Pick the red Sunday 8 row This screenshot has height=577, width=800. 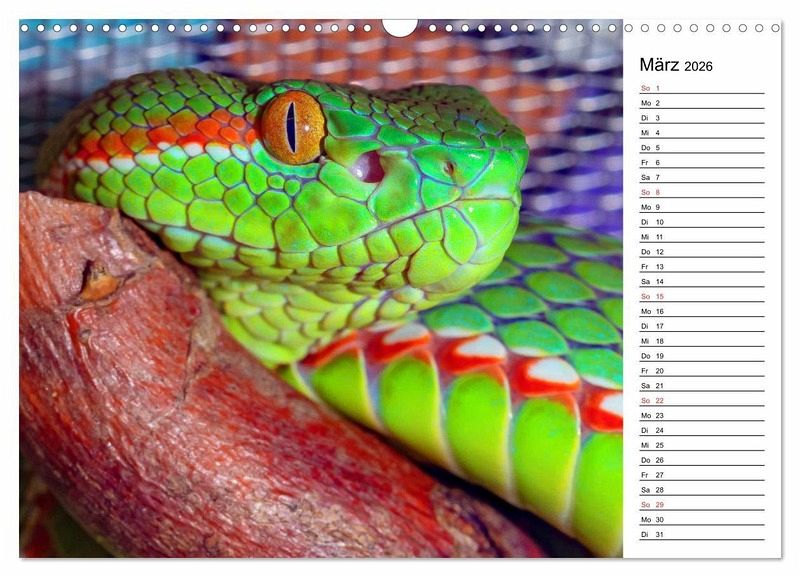[x=701, y=192]
